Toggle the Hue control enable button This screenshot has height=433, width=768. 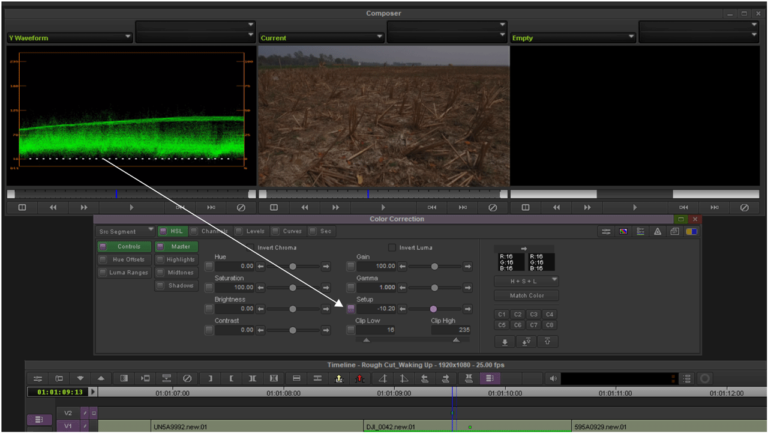pyautogui.click(x=209, y=266)
